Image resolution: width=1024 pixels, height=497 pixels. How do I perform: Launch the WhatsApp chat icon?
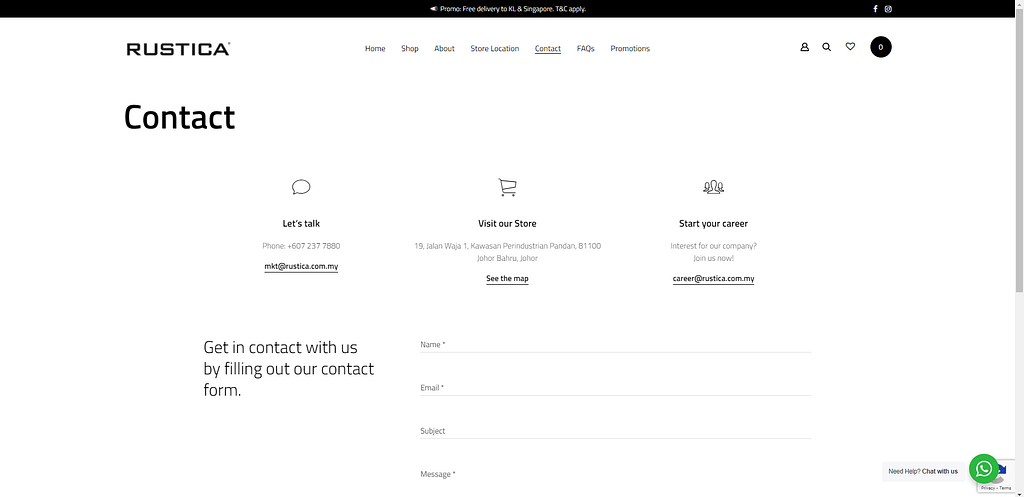pos(984,469)
